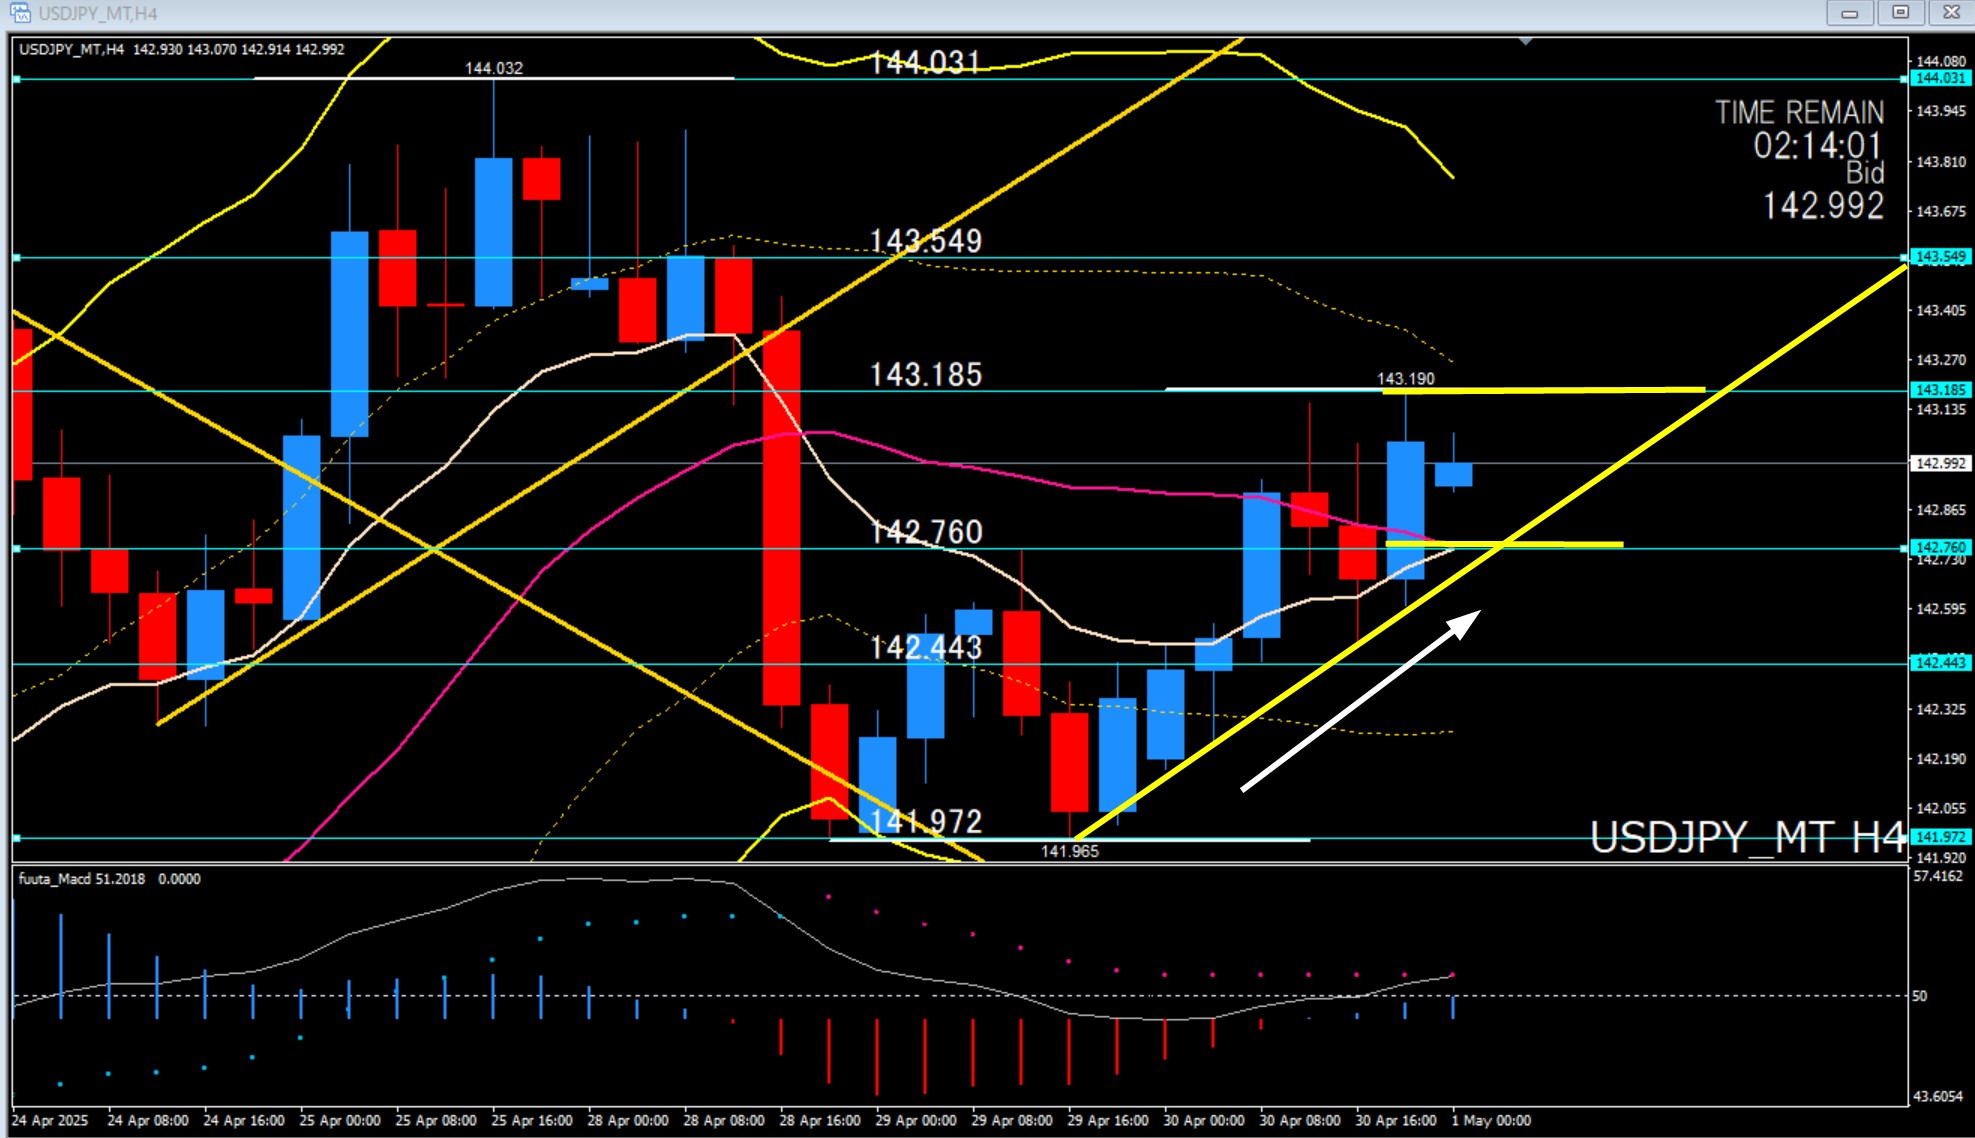This screenshot has width=1975, height=1138.
Task: Click the 28 Apr 16:00 time axis label
Action: (x=820, y=1121)
